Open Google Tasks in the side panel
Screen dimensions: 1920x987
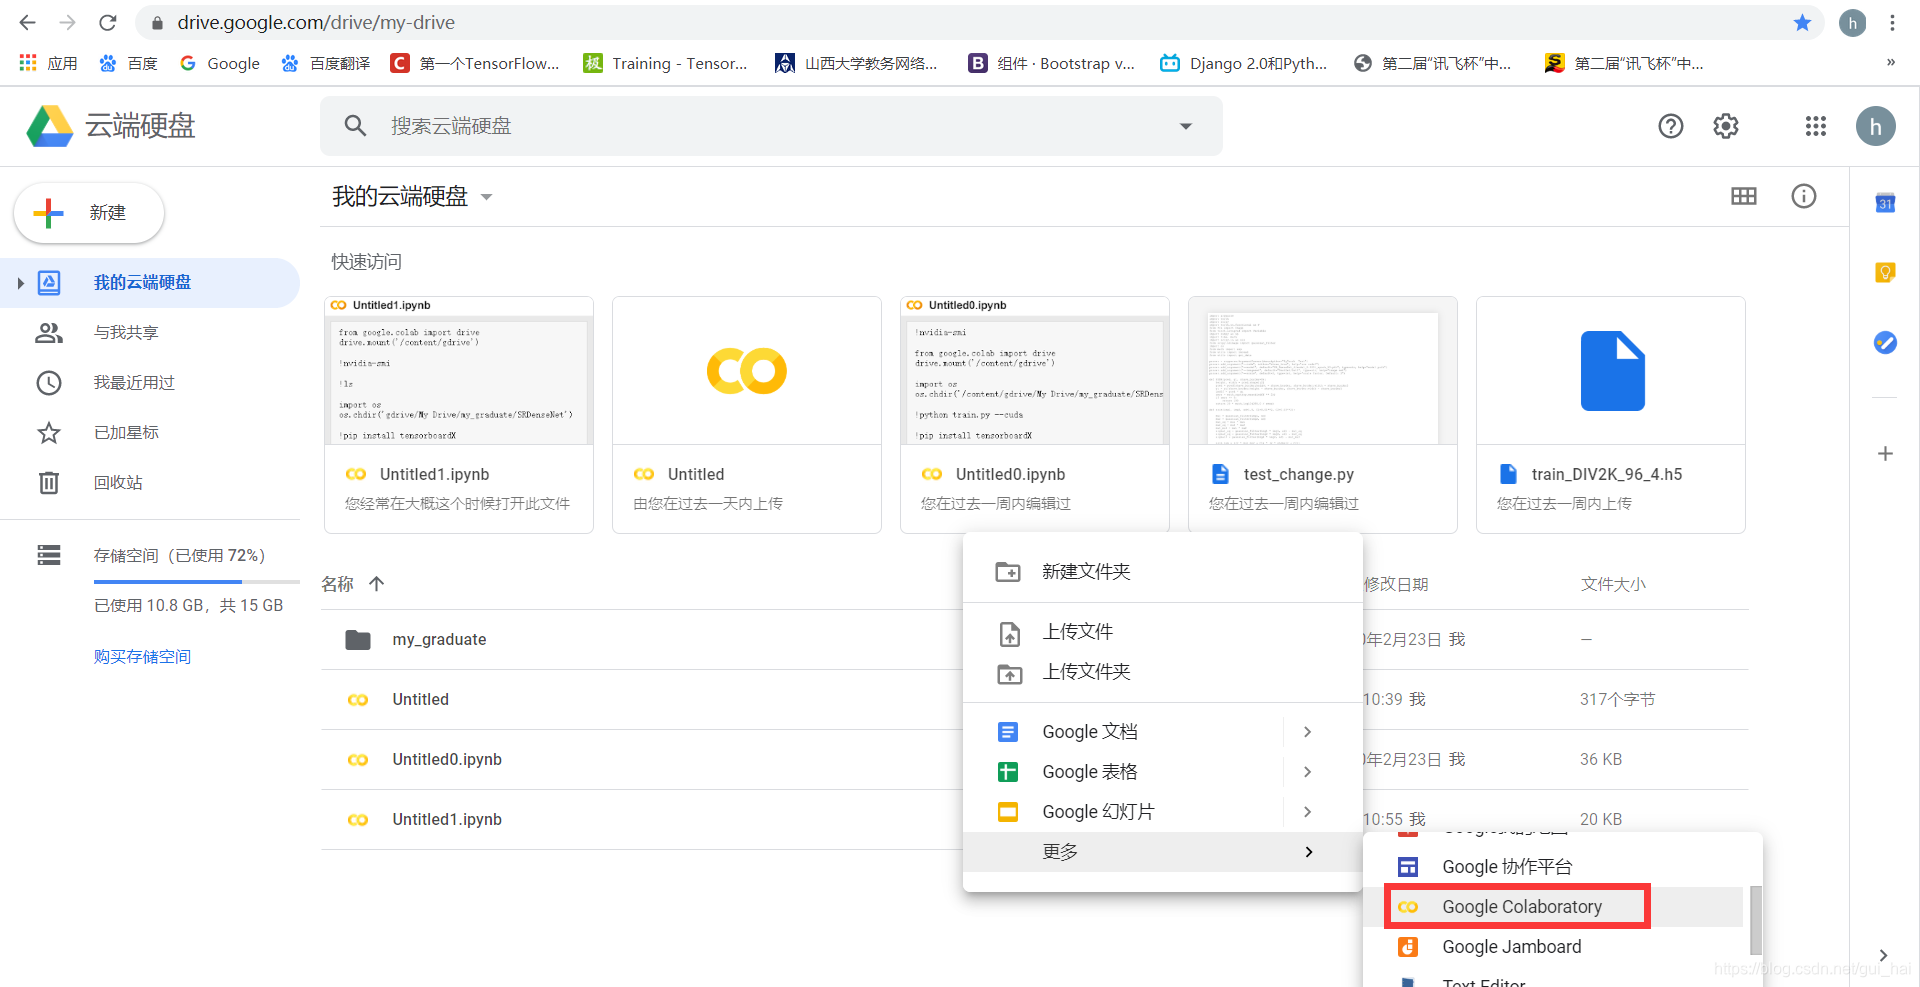point(1885,343)
